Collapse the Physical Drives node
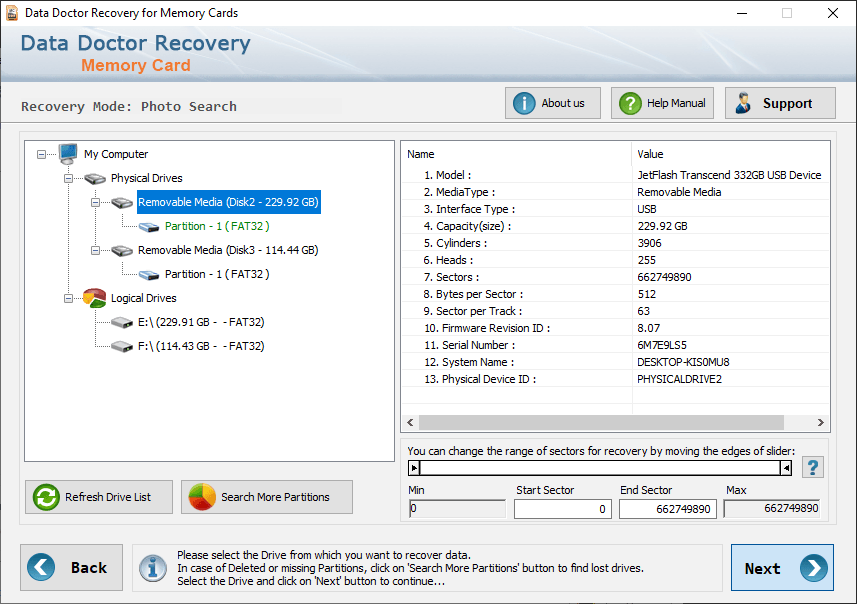Image resolution: width=857 pixels, height=604 pixels. tap(68, 178)
